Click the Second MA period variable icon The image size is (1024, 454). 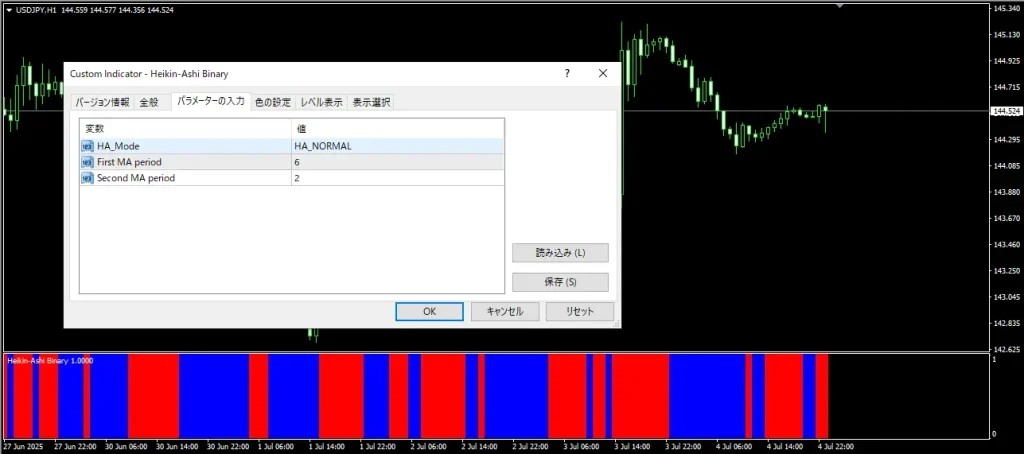87,178
